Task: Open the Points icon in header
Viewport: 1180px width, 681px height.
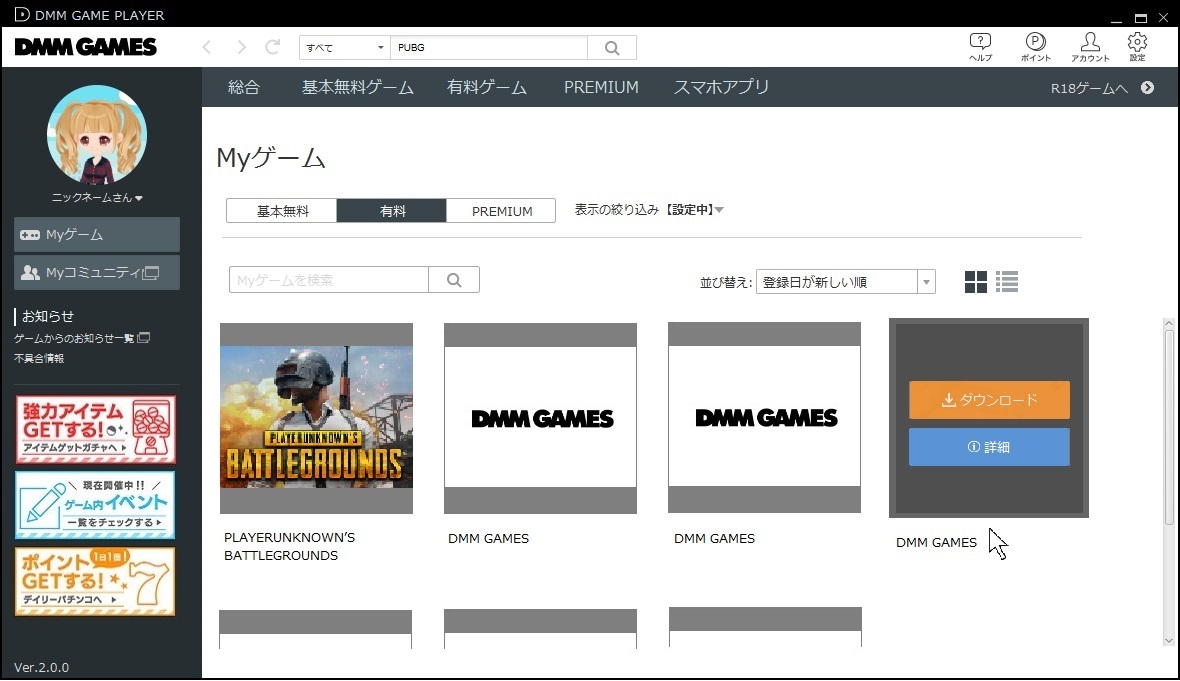Action: [x=1035, y=45]
